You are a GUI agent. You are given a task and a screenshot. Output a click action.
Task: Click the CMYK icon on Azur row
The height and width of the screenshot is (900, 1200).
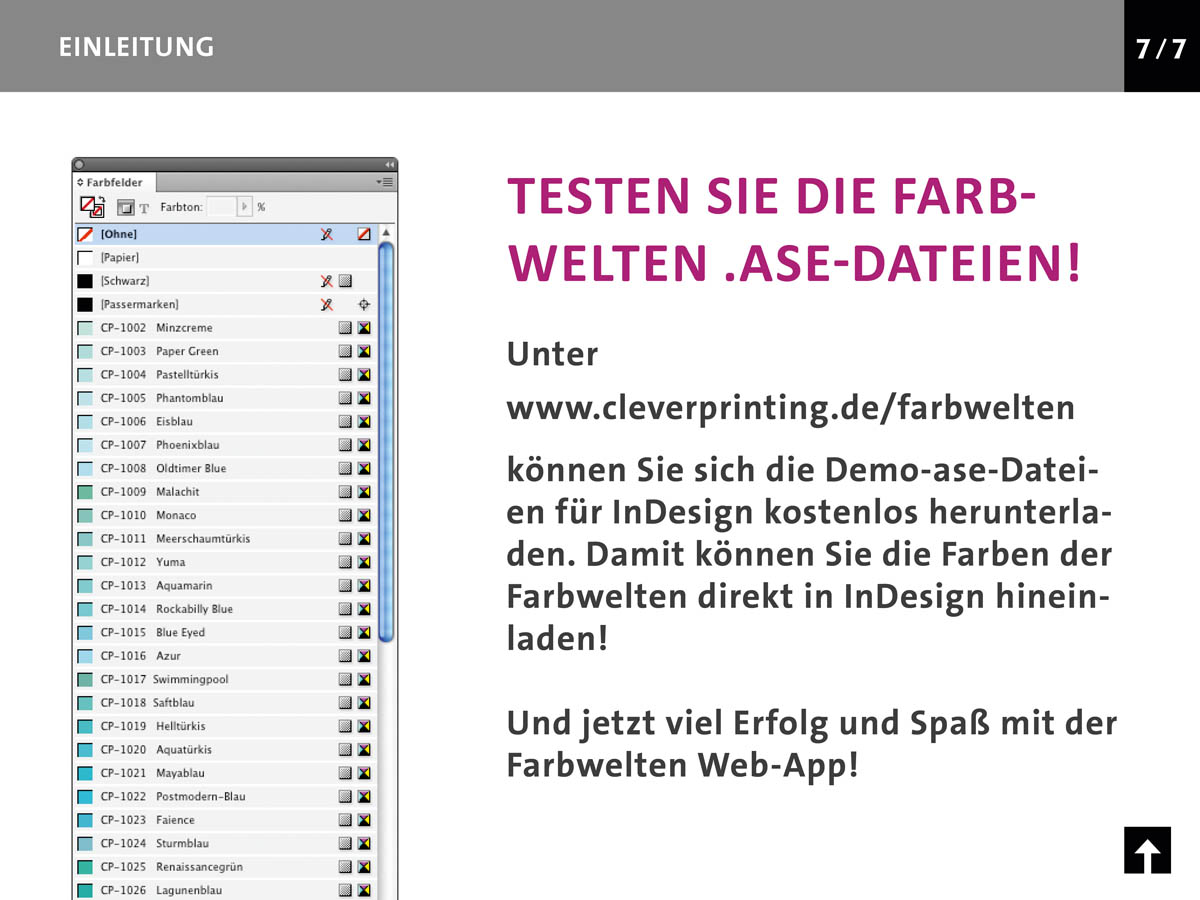(364, 656)
